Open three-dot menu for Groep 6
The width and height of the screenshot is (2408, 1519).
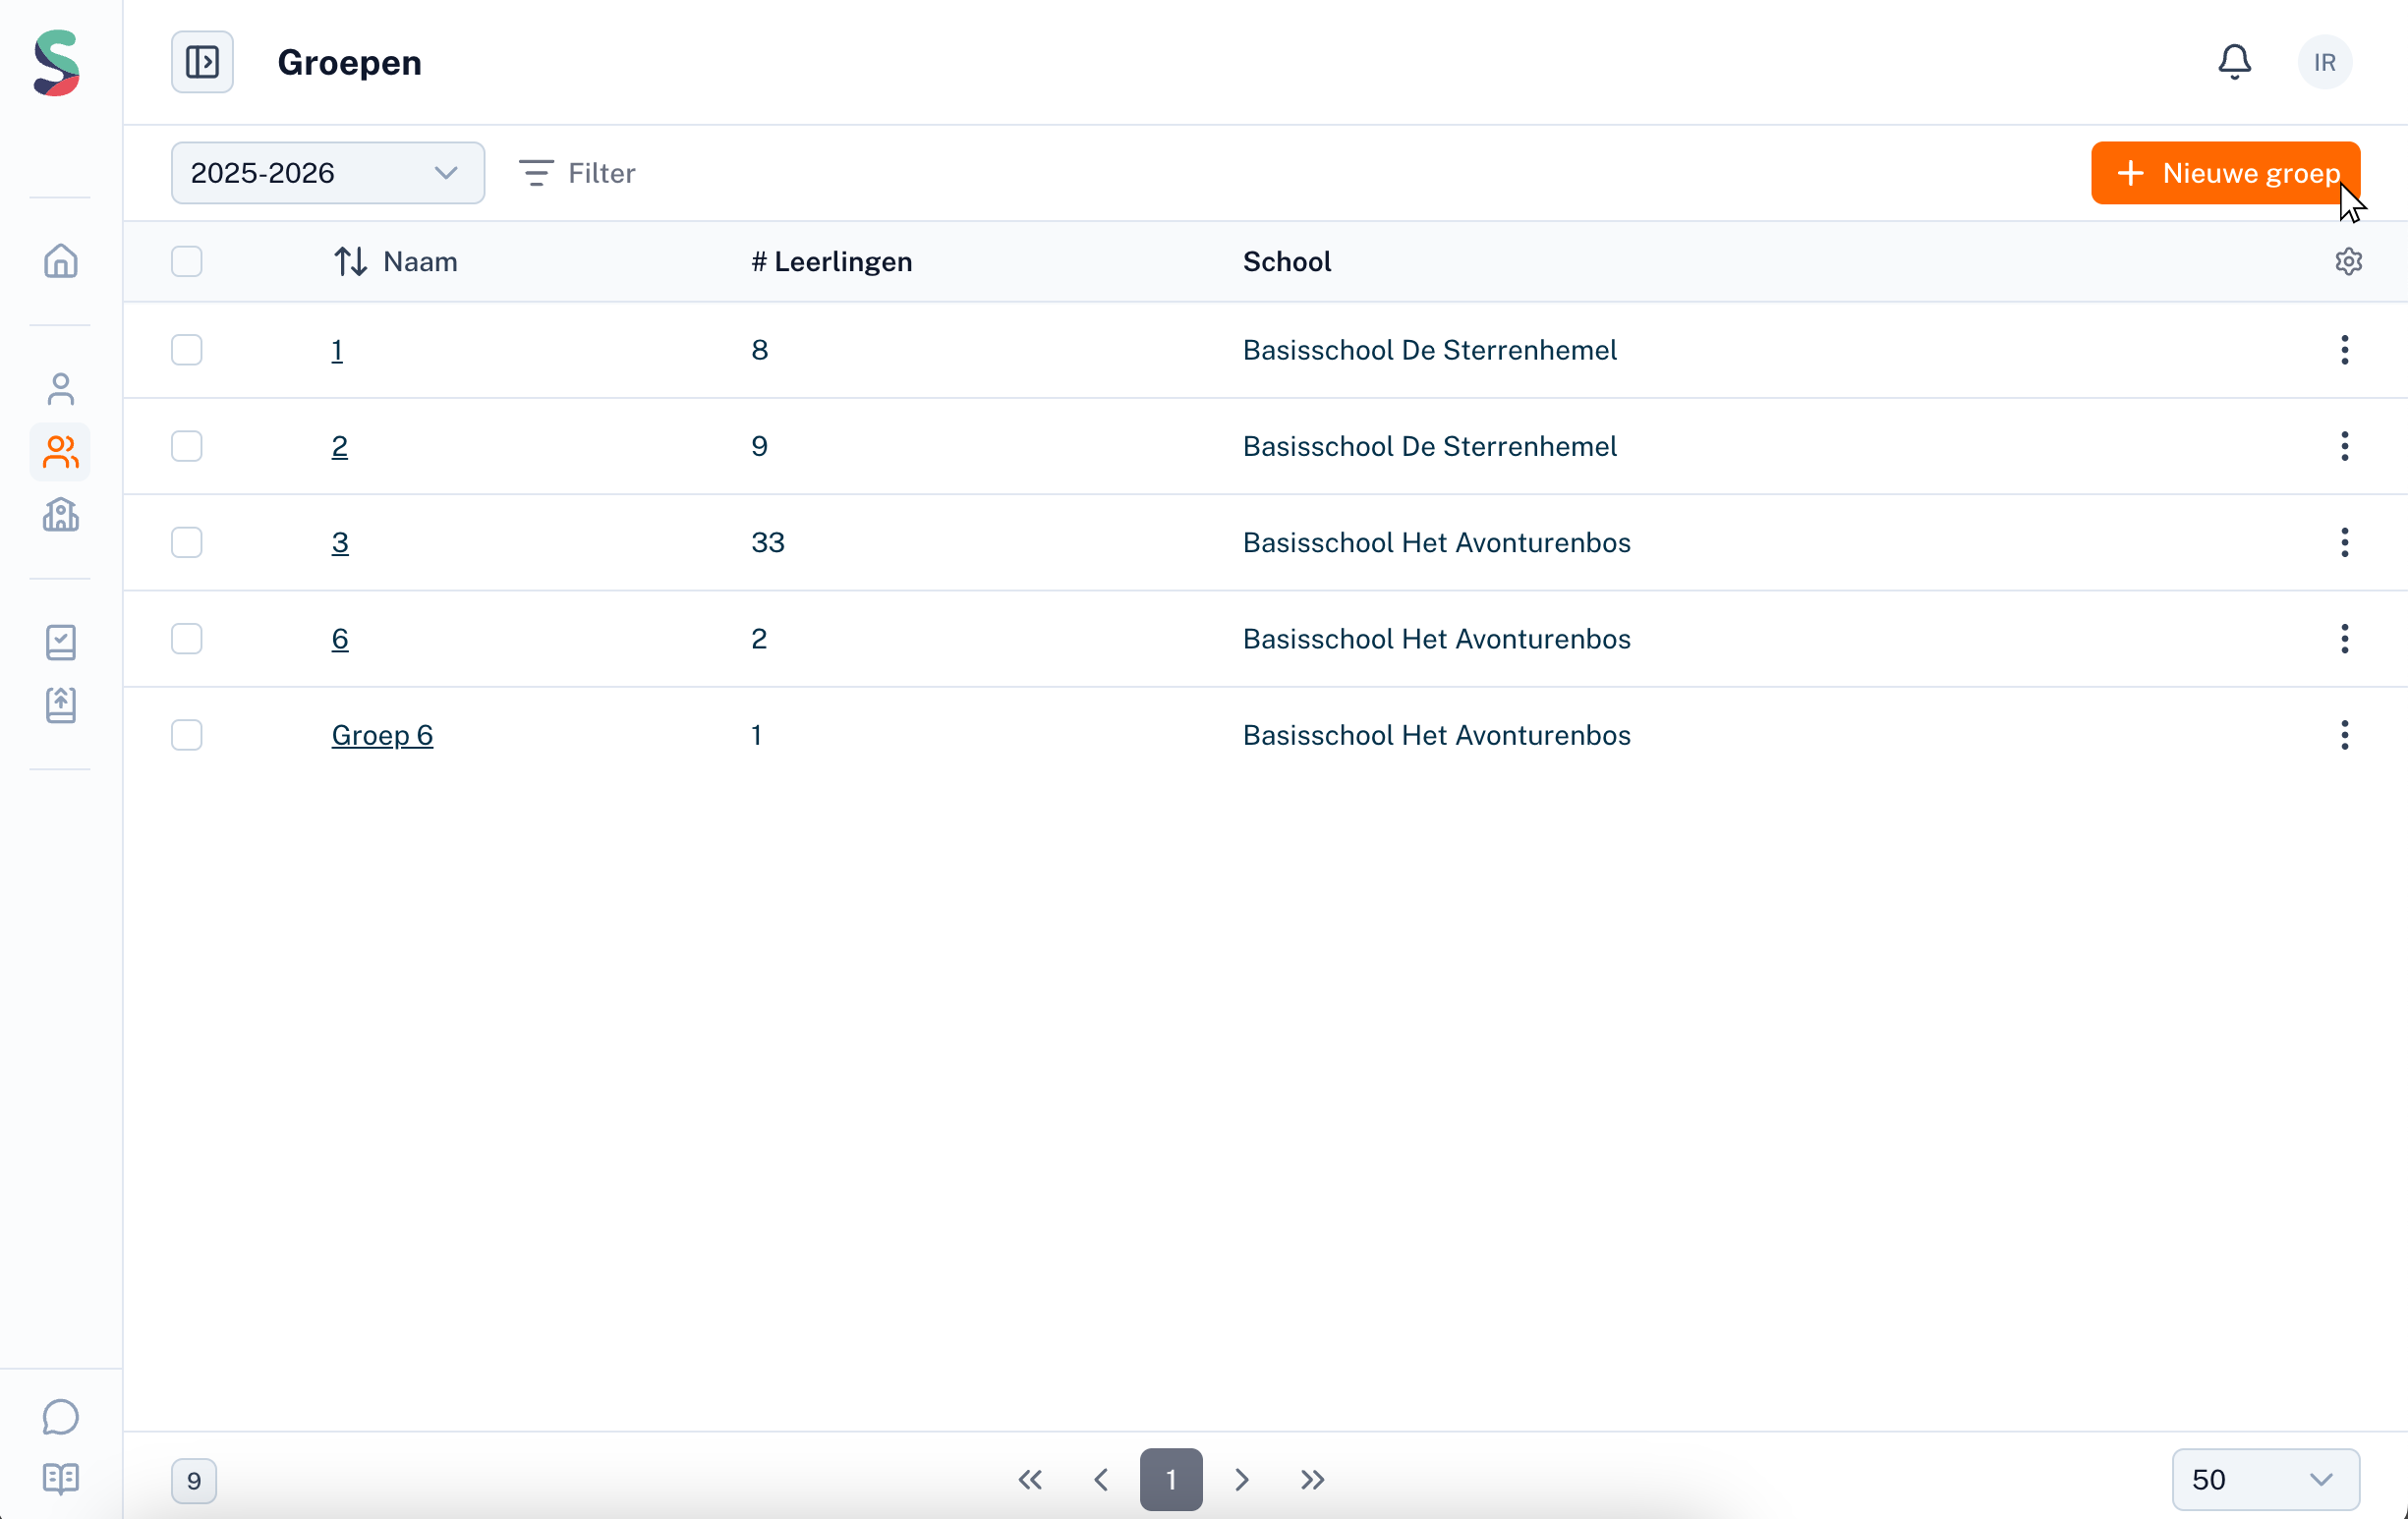[x=2344, y=735]
